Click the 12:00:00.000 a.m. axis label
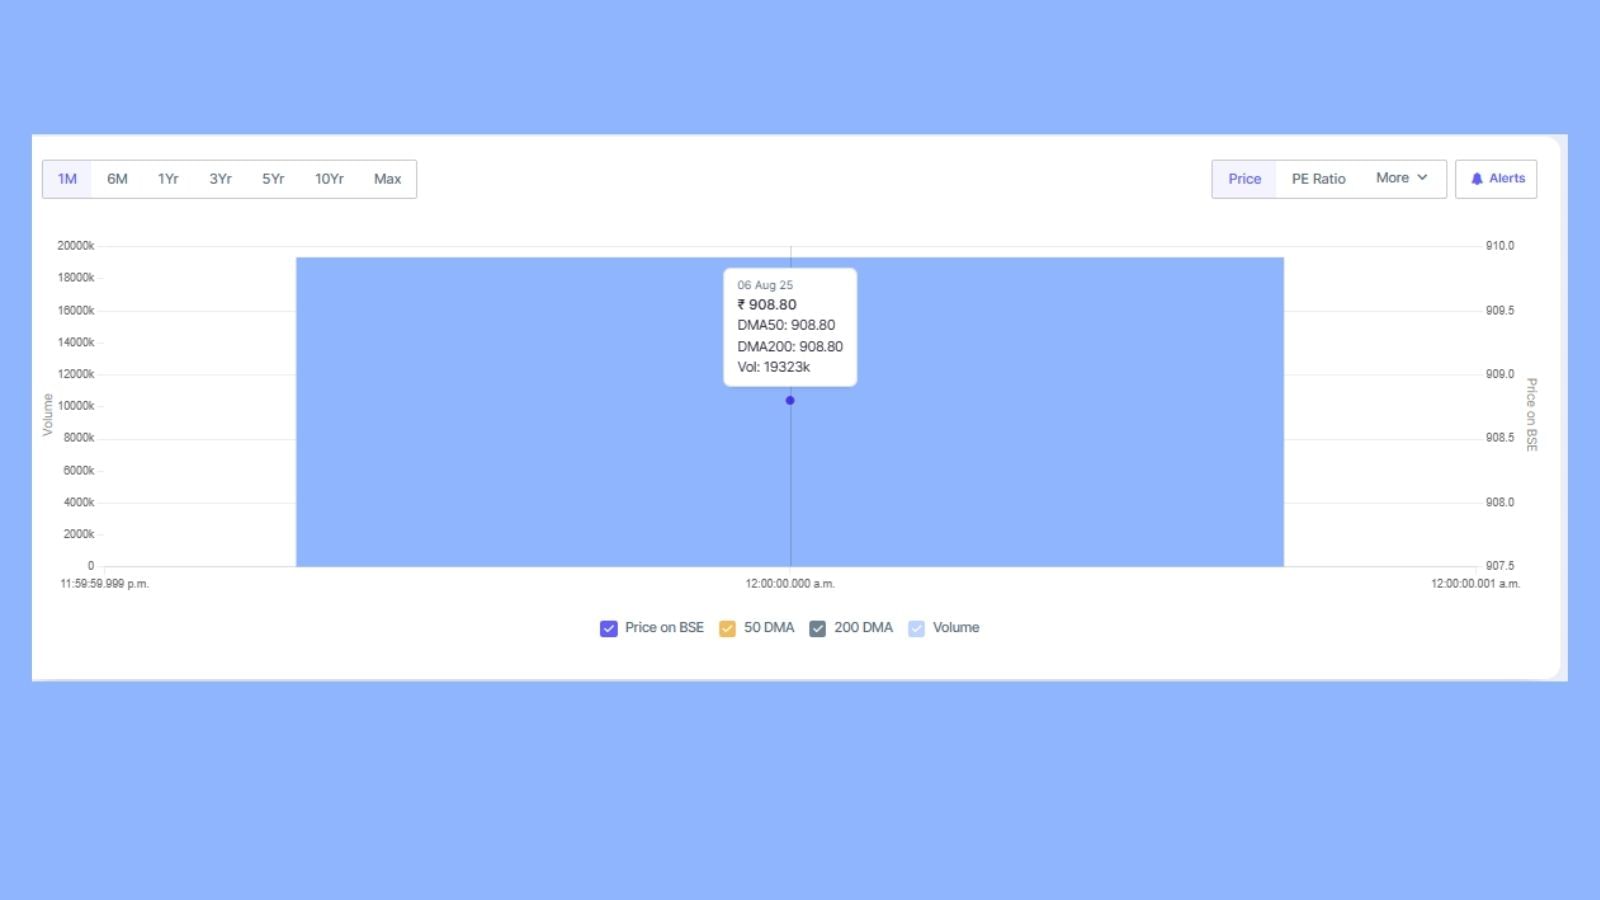The image size is (1600, 900). 790,584
